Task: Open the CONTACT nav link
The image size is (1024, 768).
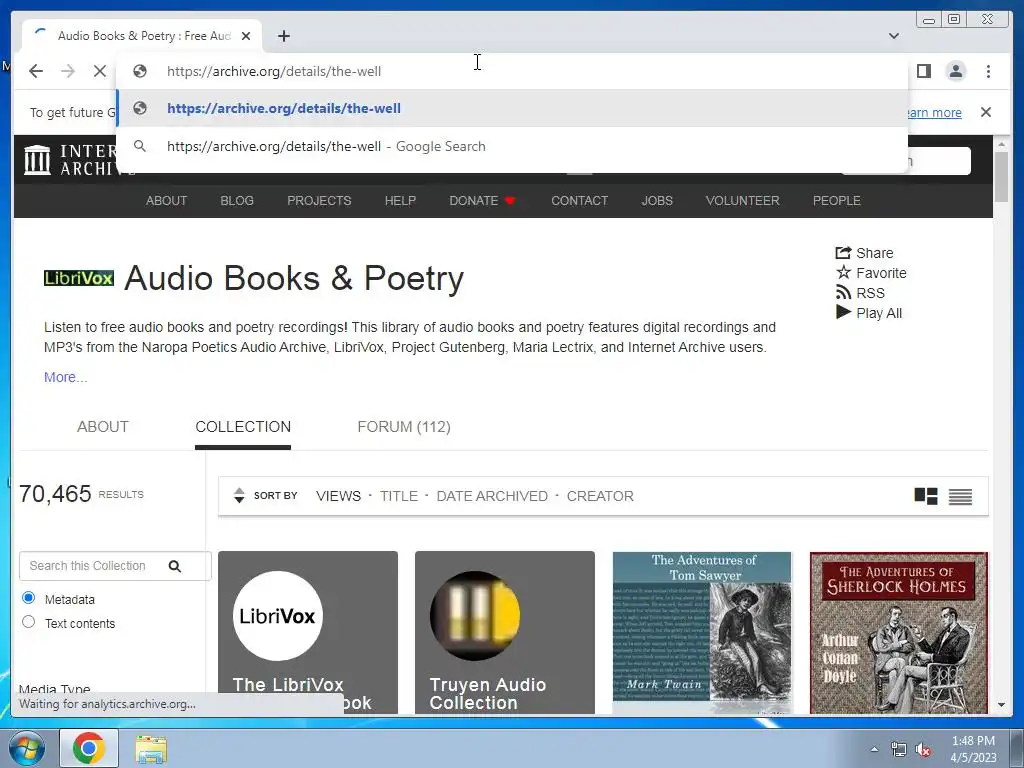Action: [579, 200]
